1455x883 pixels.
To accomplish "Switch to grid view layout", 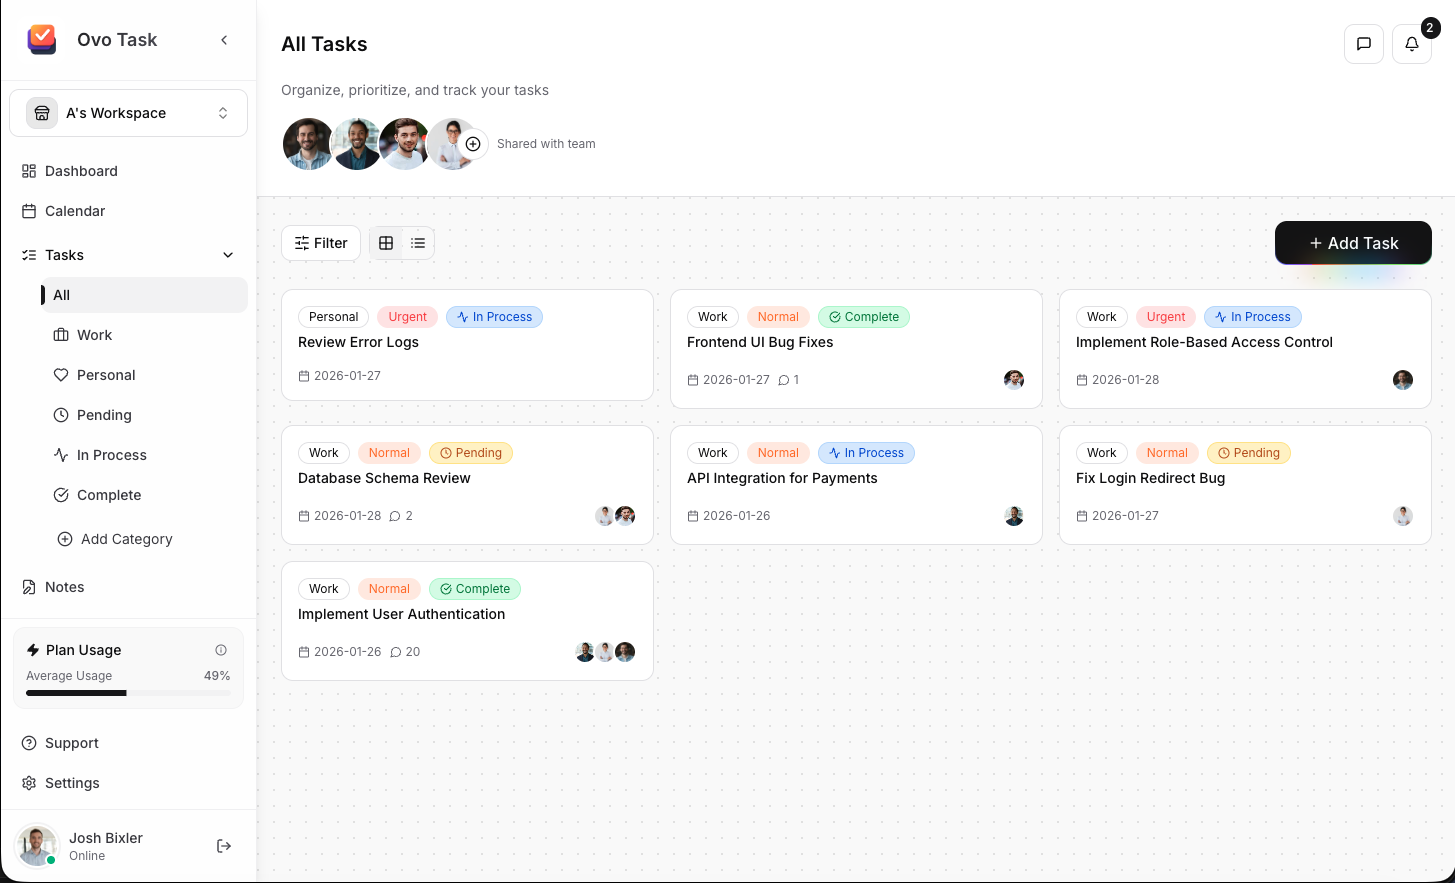I will 386,243.
